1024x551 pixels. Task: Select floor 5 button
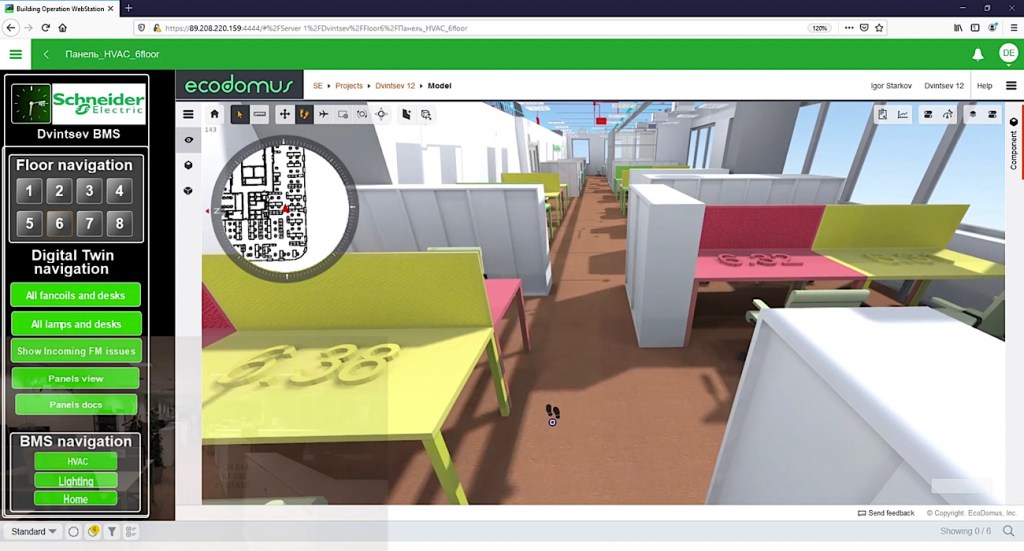[x=29, y=224]
